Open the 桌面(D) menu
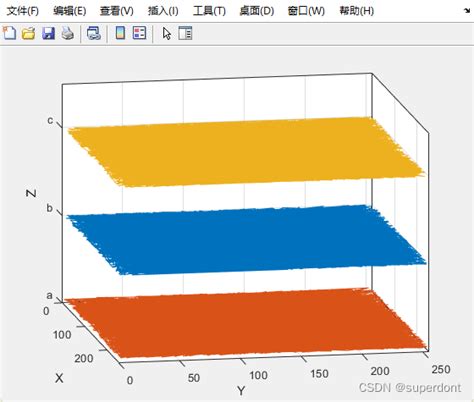Screen dimensions: 474x402 tap(257, 11)
